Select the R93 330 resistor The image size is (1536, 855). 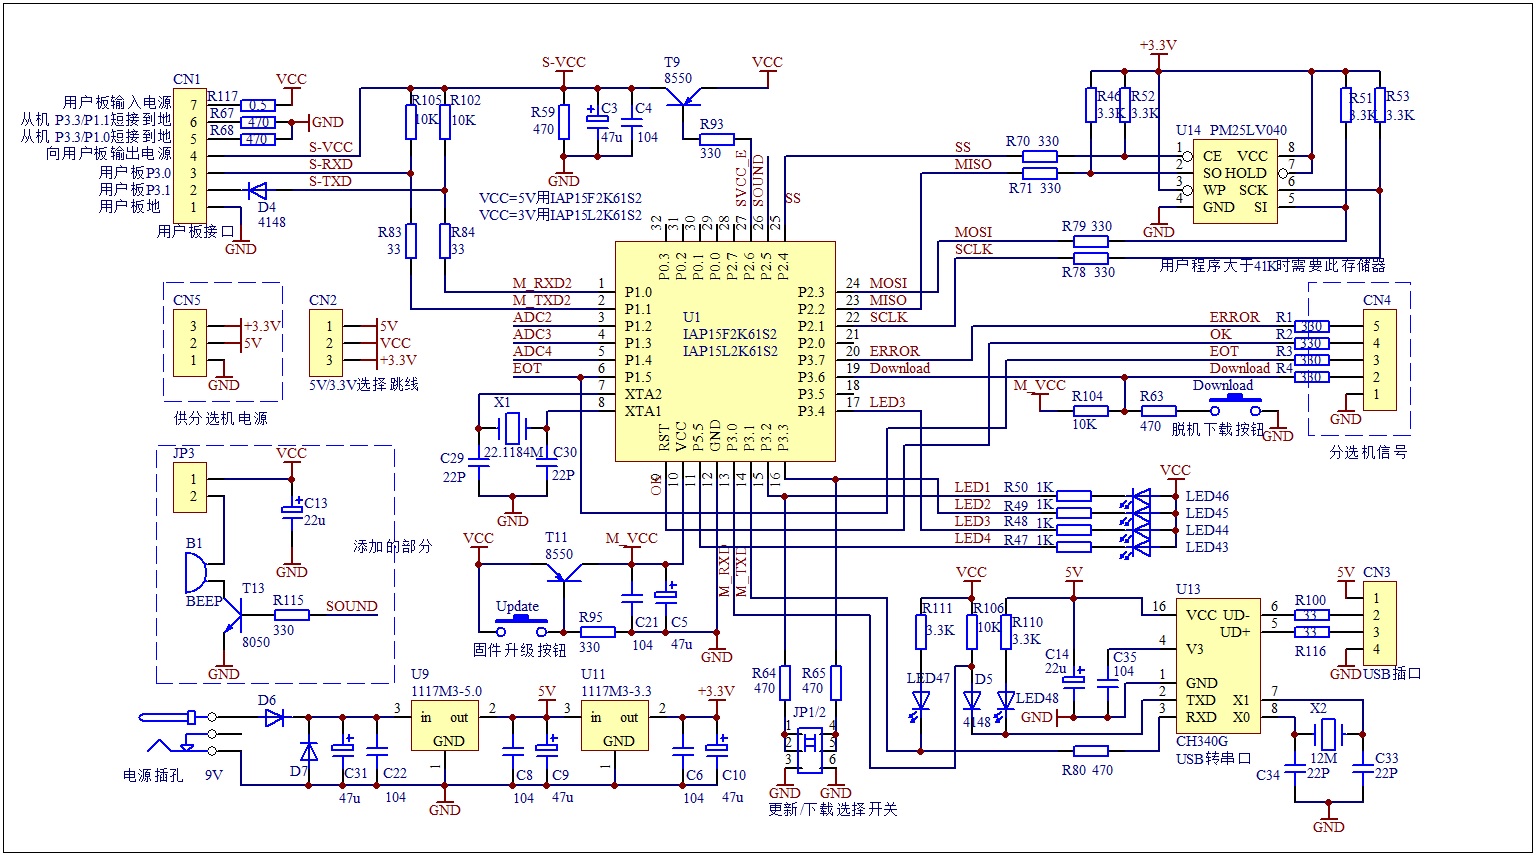coord(716,139)
